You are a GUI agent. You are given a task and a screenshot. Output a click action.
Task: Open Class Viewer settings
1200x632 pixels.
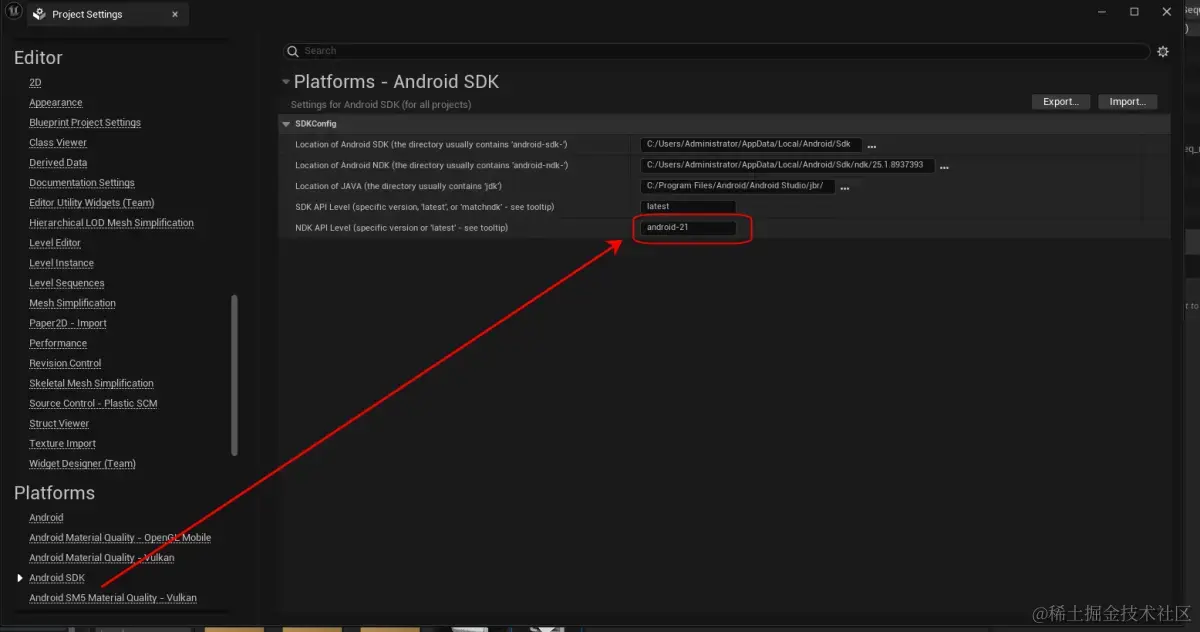tap(58, 143)
